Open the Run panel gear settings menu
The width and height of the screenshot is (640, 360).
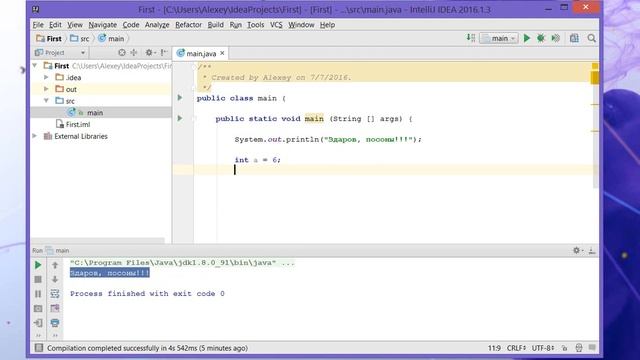pos(578,251)
